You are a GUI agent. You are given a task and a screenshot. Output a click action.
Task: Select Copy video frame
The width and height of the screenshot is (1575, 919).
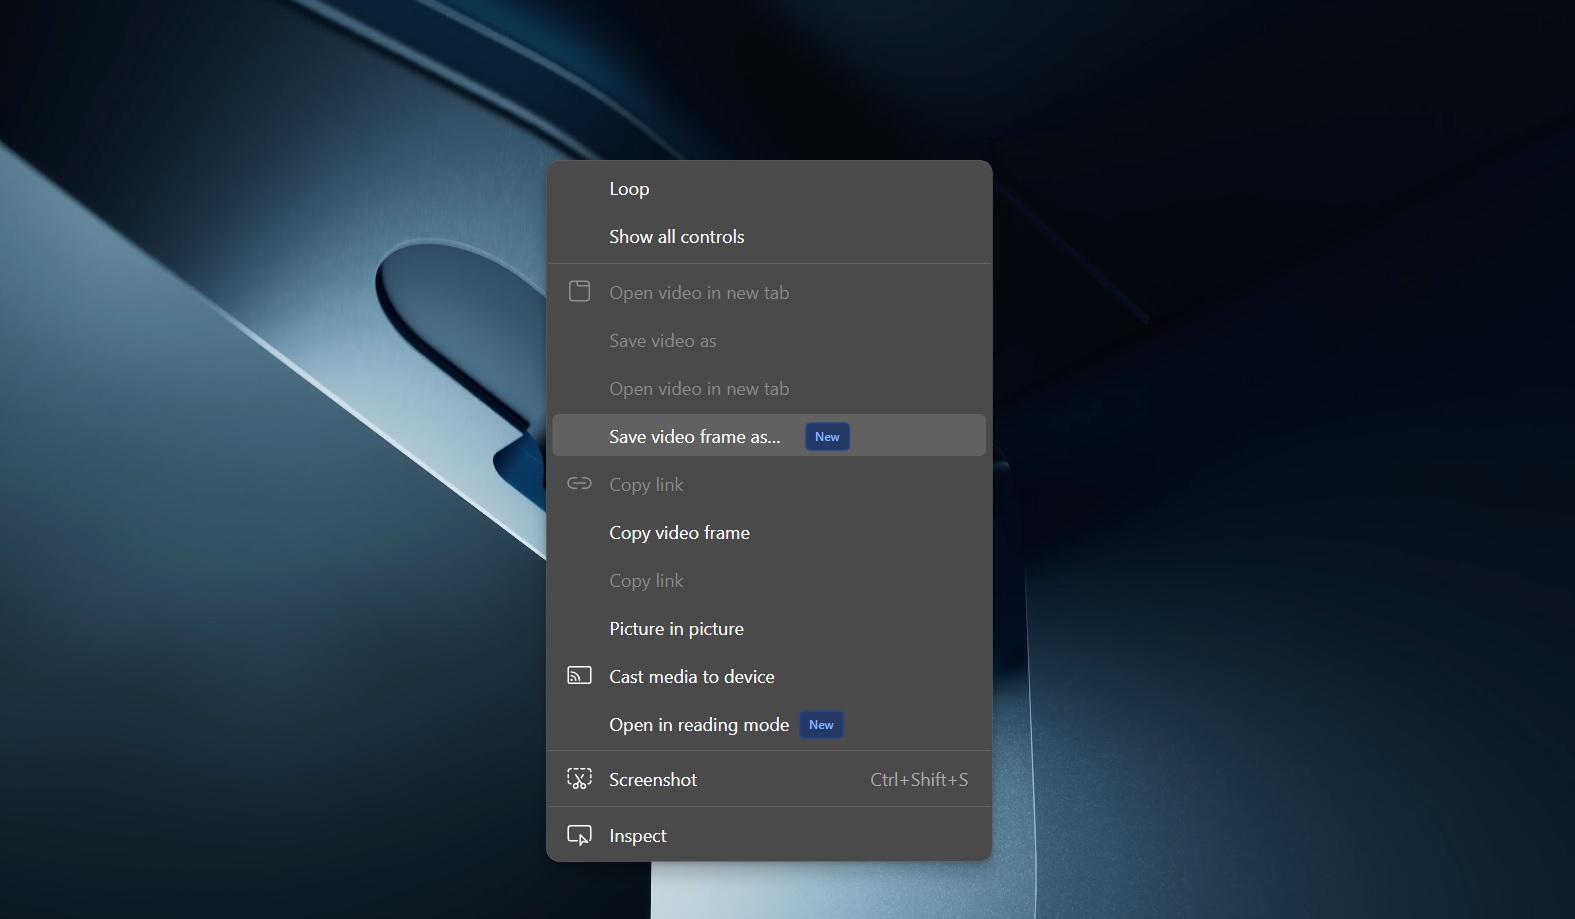679,533
